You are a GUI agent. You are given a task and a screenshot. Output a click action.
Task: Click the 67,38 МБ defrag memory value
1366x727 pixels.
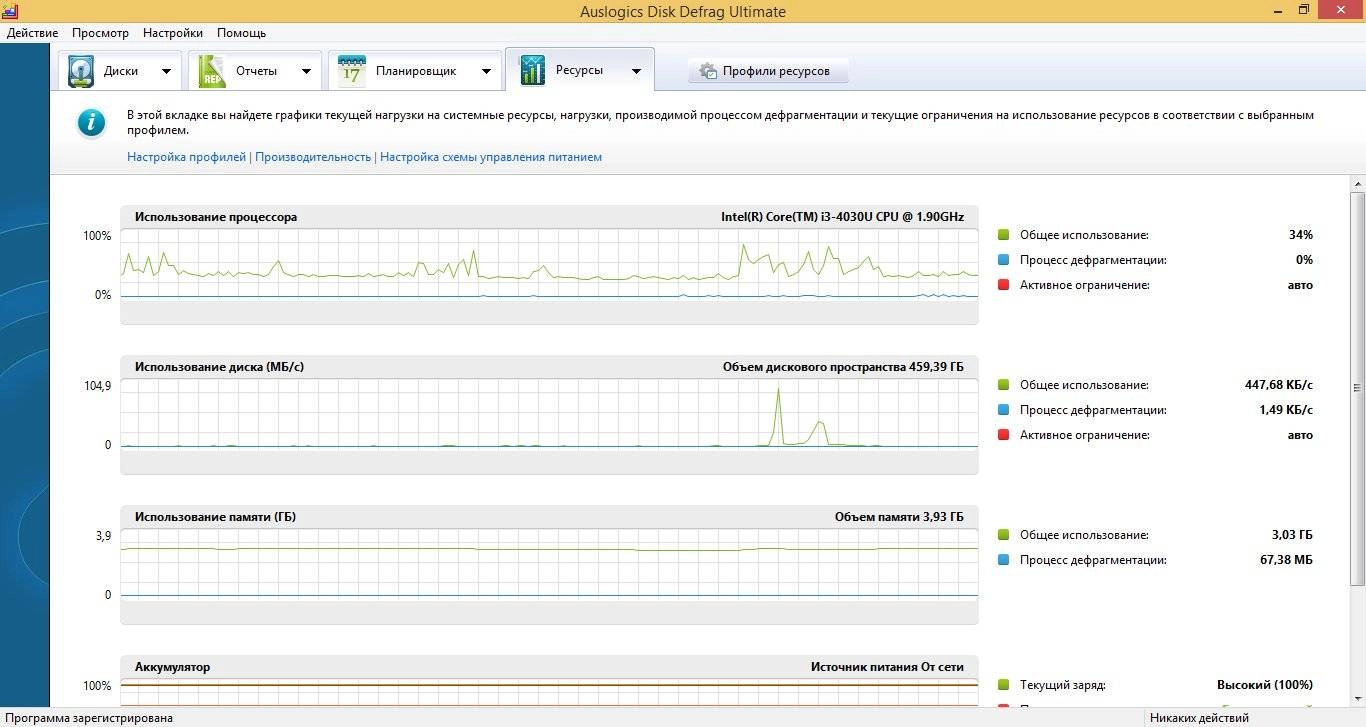pos(1286,560)
